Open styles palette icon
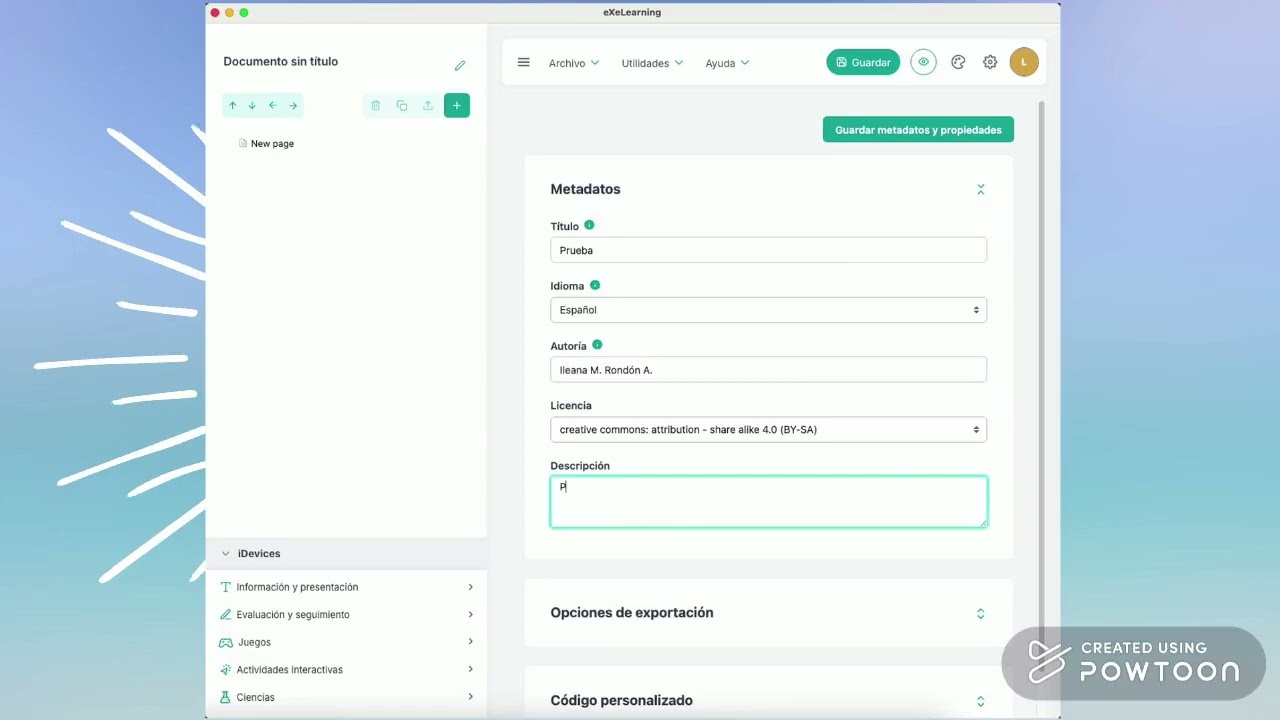Viewport: 1280px width, 720px height. click(x=958, y=62)
